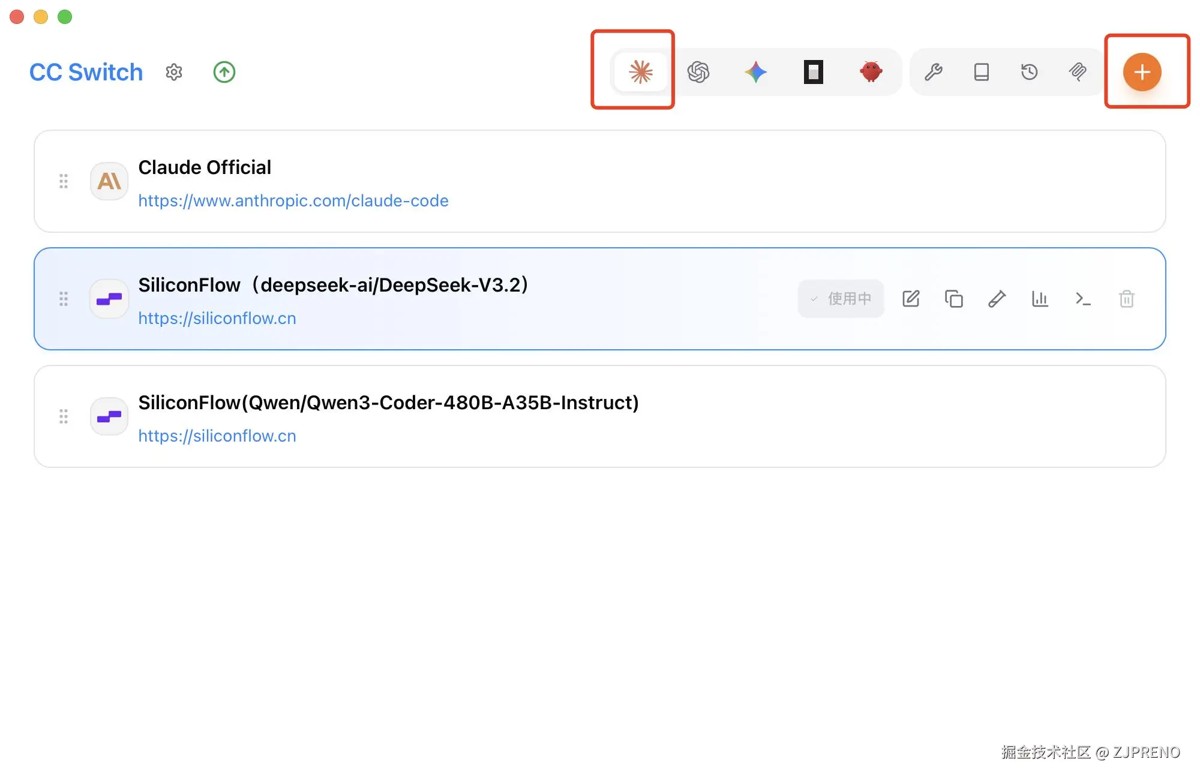This screenshot has width=1200, height=780.
Task: Open the anthropic.com/claude-code link
Action: pos(293,200)
